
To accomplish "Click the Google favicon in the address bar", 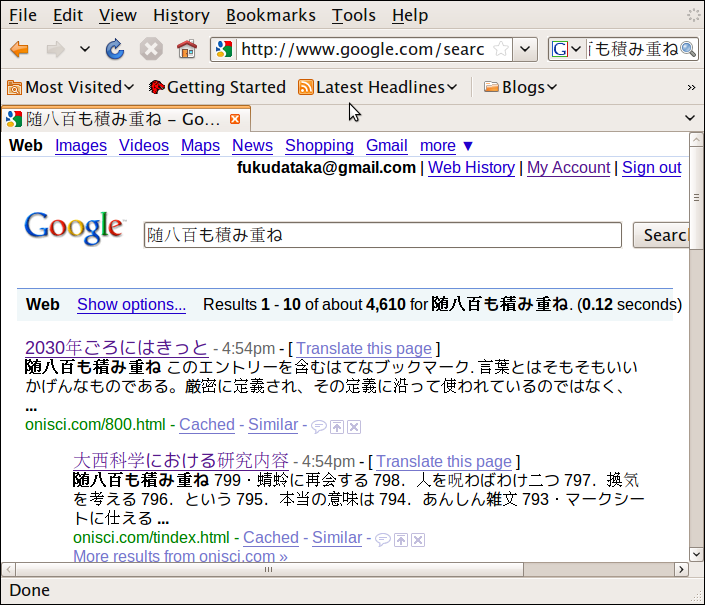I will [x=223, y=49].
